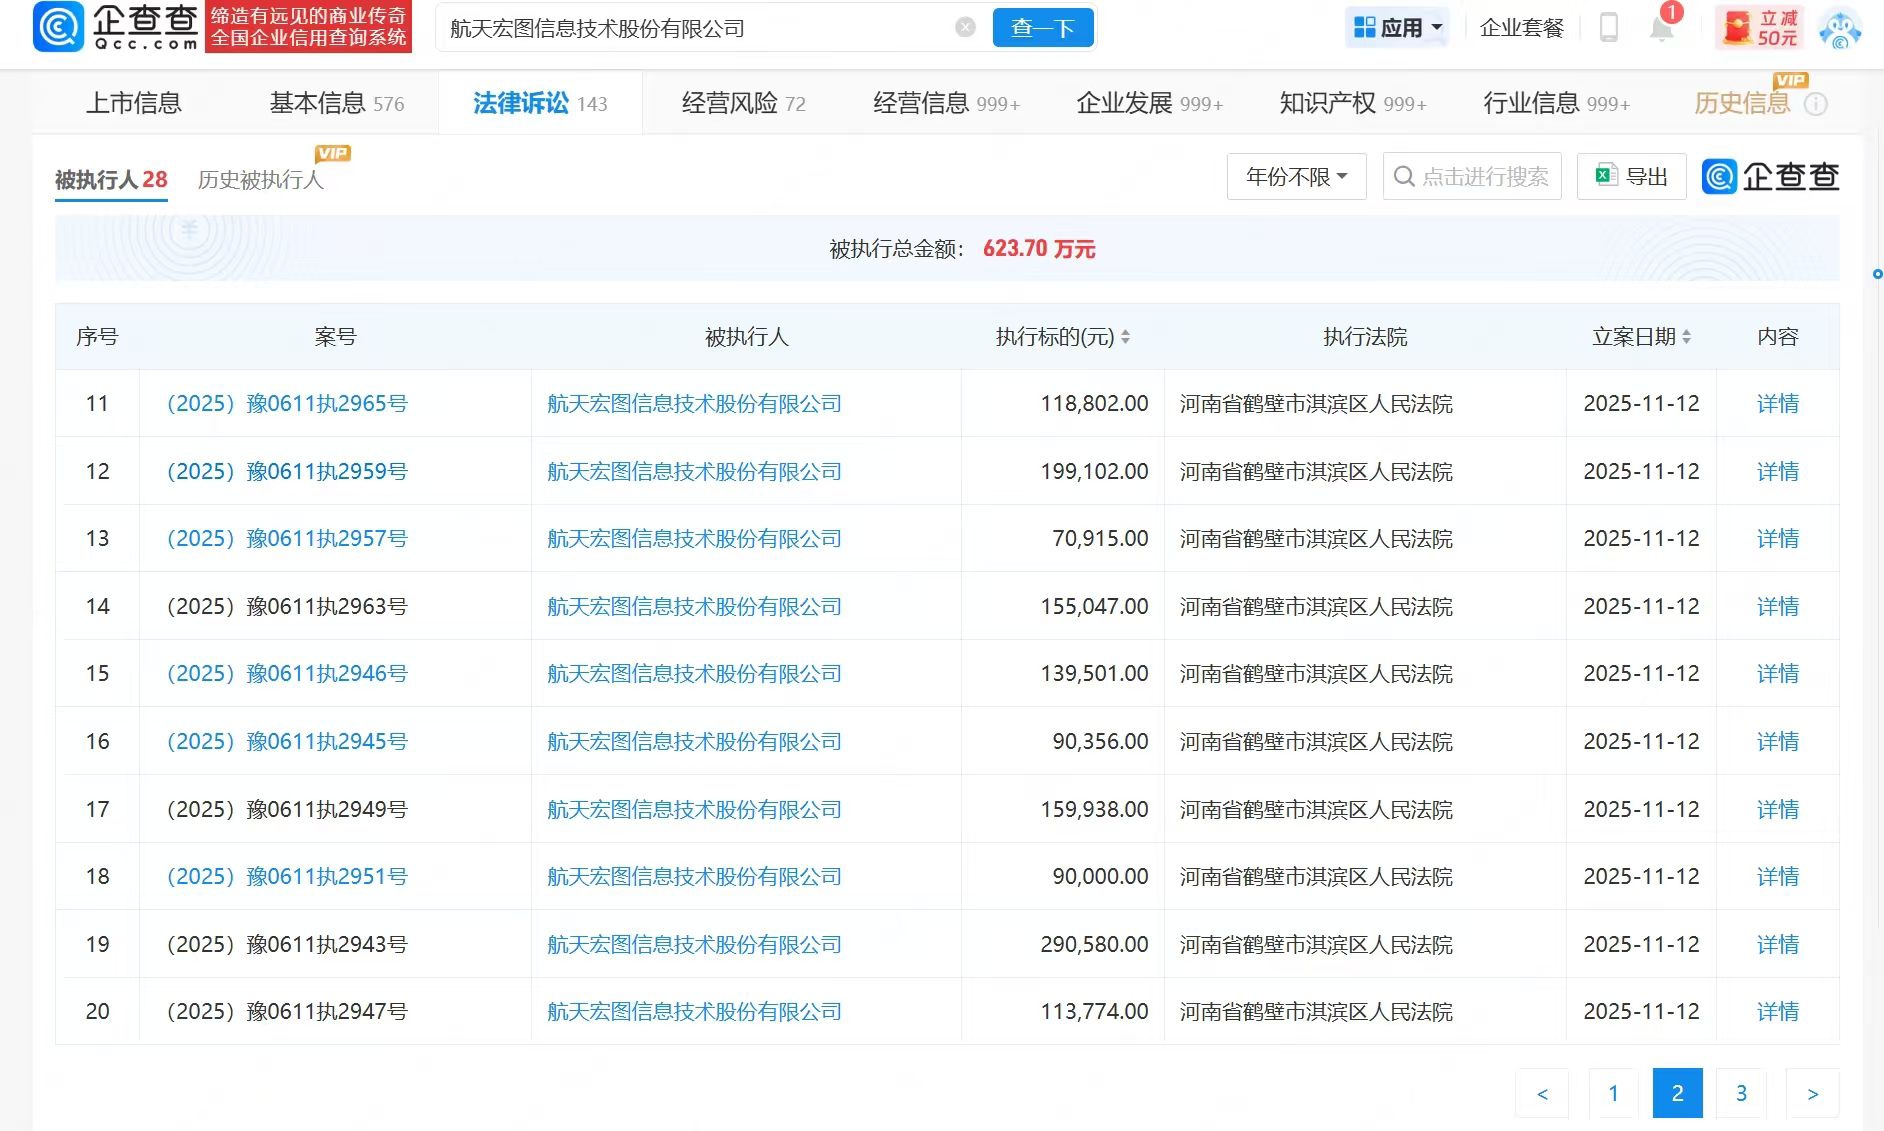Screen dimensions: 1884x1131
Task: Open the notification bell icon
Action: click(x=1661, y=28)
